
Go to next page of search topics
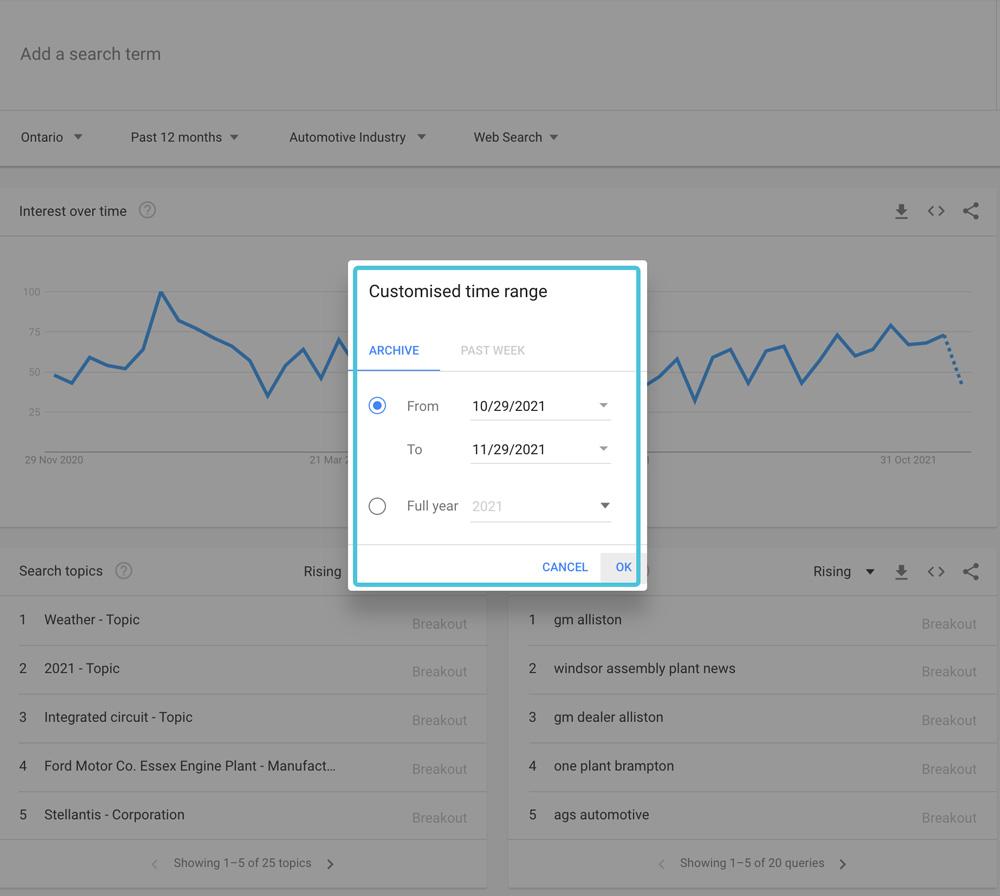331,864
